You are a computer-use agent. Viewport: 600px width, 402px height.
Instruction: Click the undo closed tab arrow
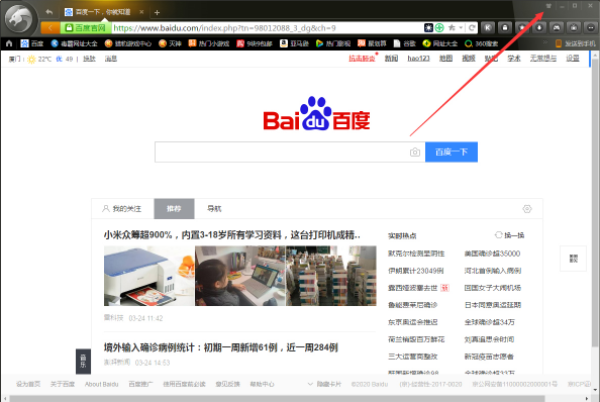pyautogui.click(x=49, y=12)
